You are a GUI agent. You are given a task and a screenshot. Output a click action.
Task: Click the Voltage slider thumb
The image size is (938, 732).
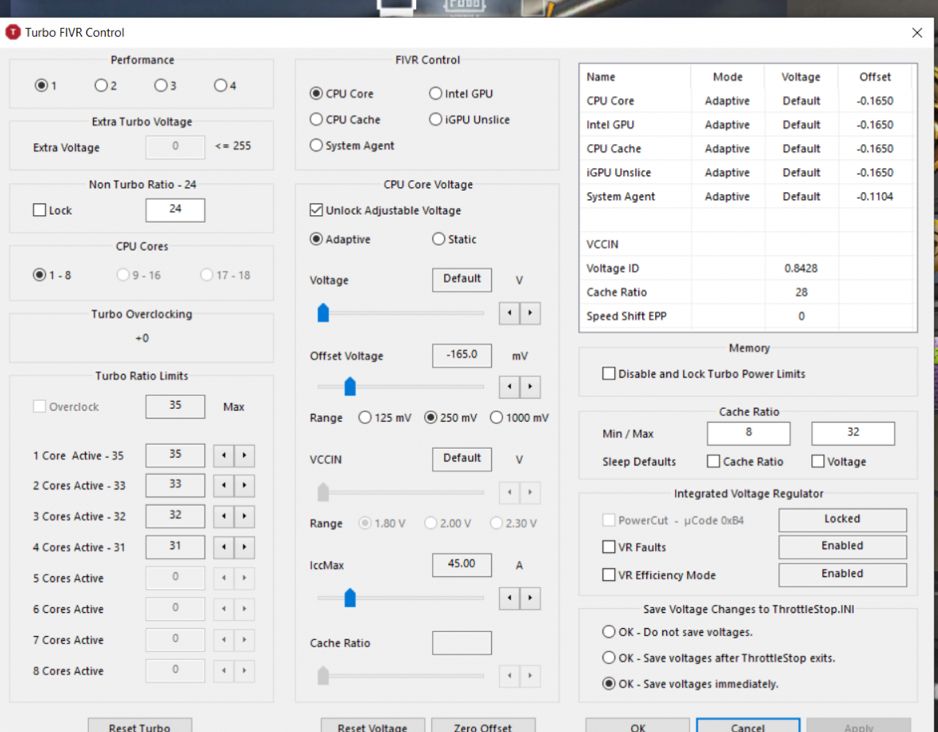point(323,313)
